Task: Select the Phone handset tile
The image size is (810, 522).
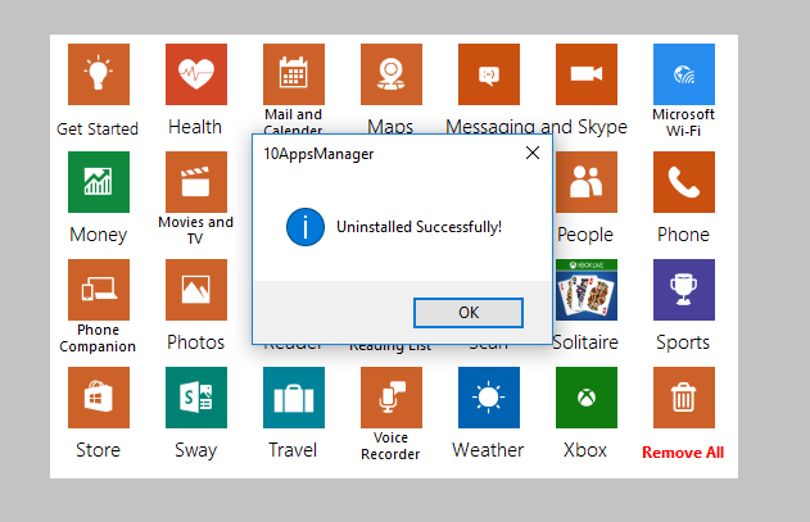Action: point(684,182)
